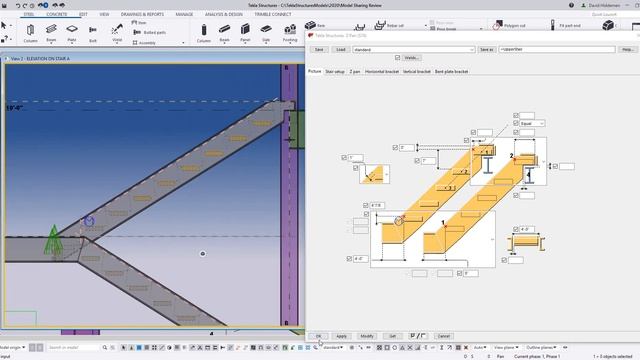
Task: Click the Apply button
Action: (341, 336)
